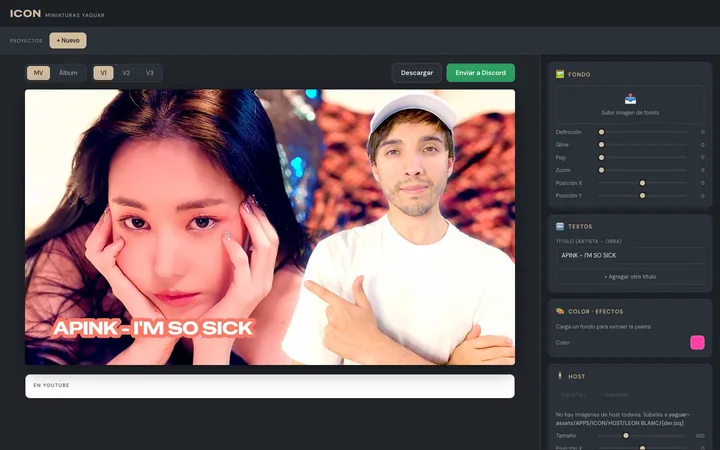The width and height of the screenshot is (720, 450).
Task: Adjust the Glow slider
Action: (x=642, y=145)
